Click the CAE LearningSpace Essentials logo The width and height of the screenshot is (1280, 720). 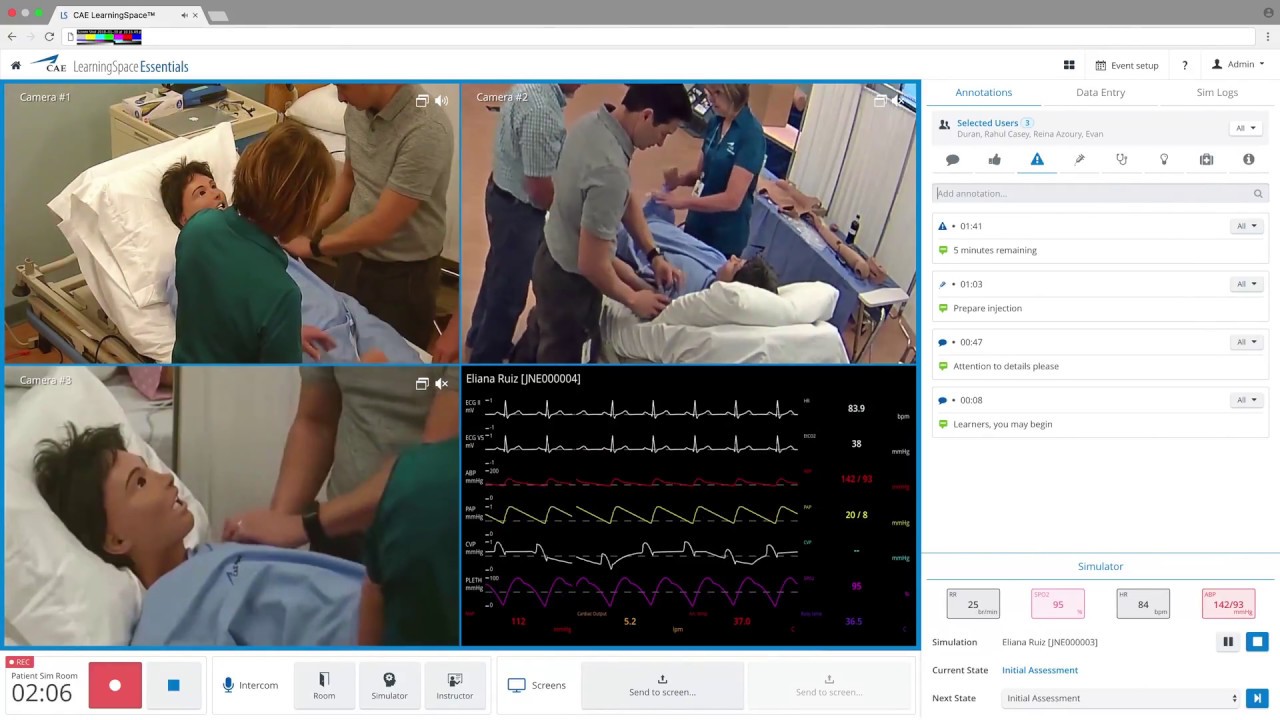(109, 65)
